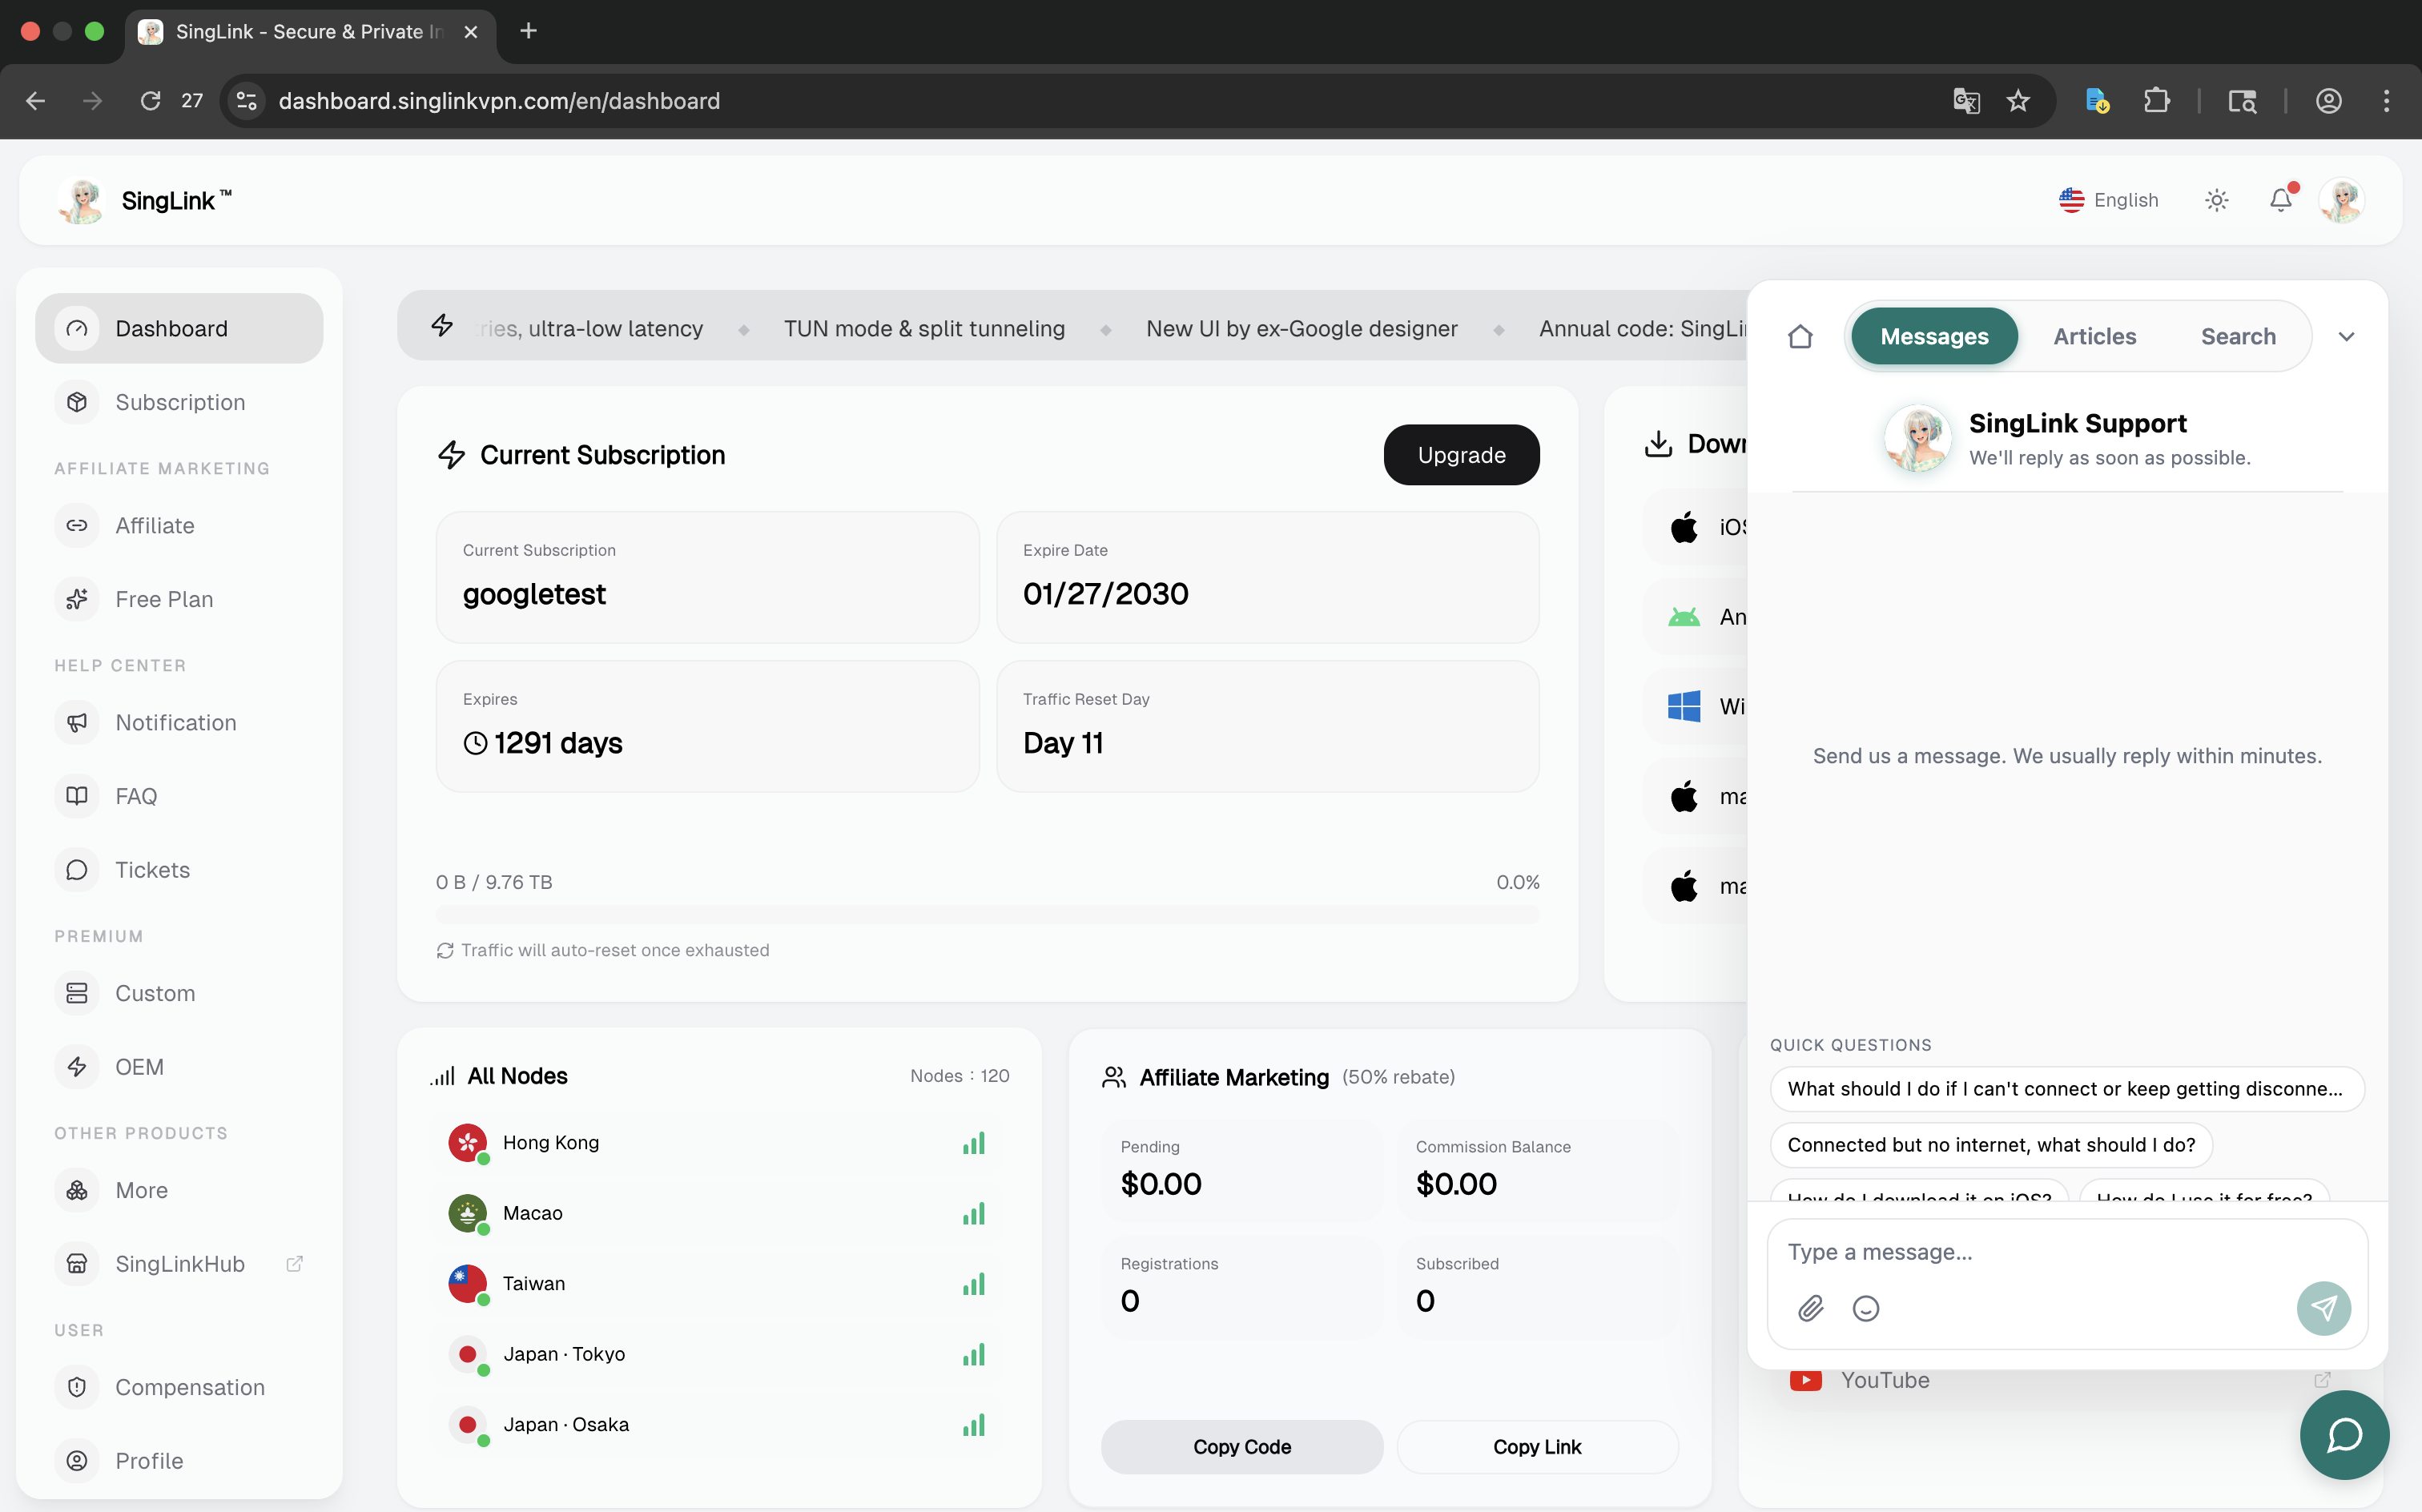The width and height of the screenshot is (2422, 1512).
Task: Click the Tickets chat icon
Action: click(x=77, y=870)
